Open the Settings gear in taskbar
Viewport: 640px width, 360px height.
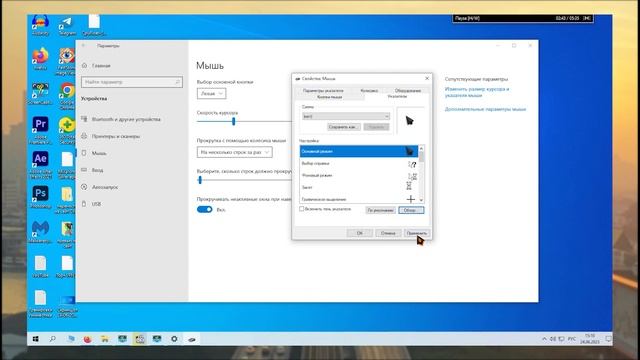pyautogui.click(x=174, y=339)
